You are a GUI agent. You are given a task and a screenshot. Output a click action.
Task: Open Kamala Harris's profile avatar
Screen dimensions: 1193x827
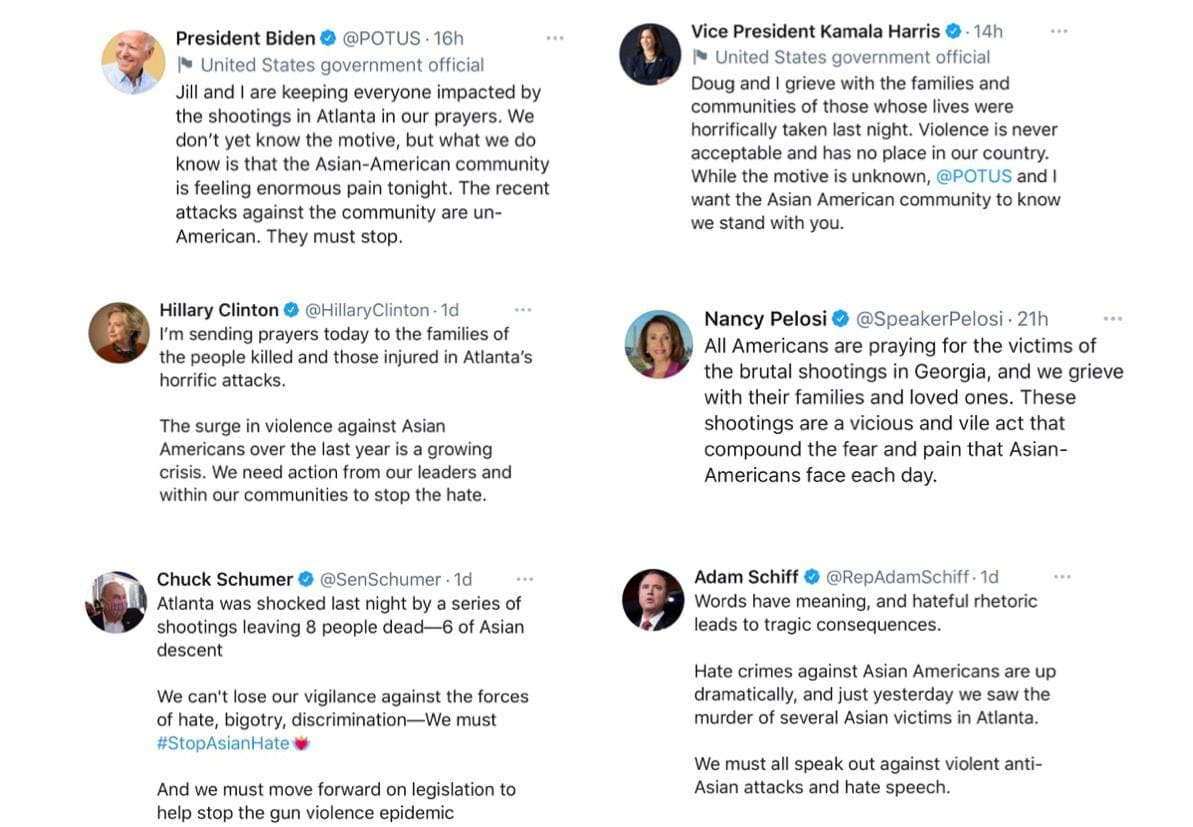coord(650,54)
